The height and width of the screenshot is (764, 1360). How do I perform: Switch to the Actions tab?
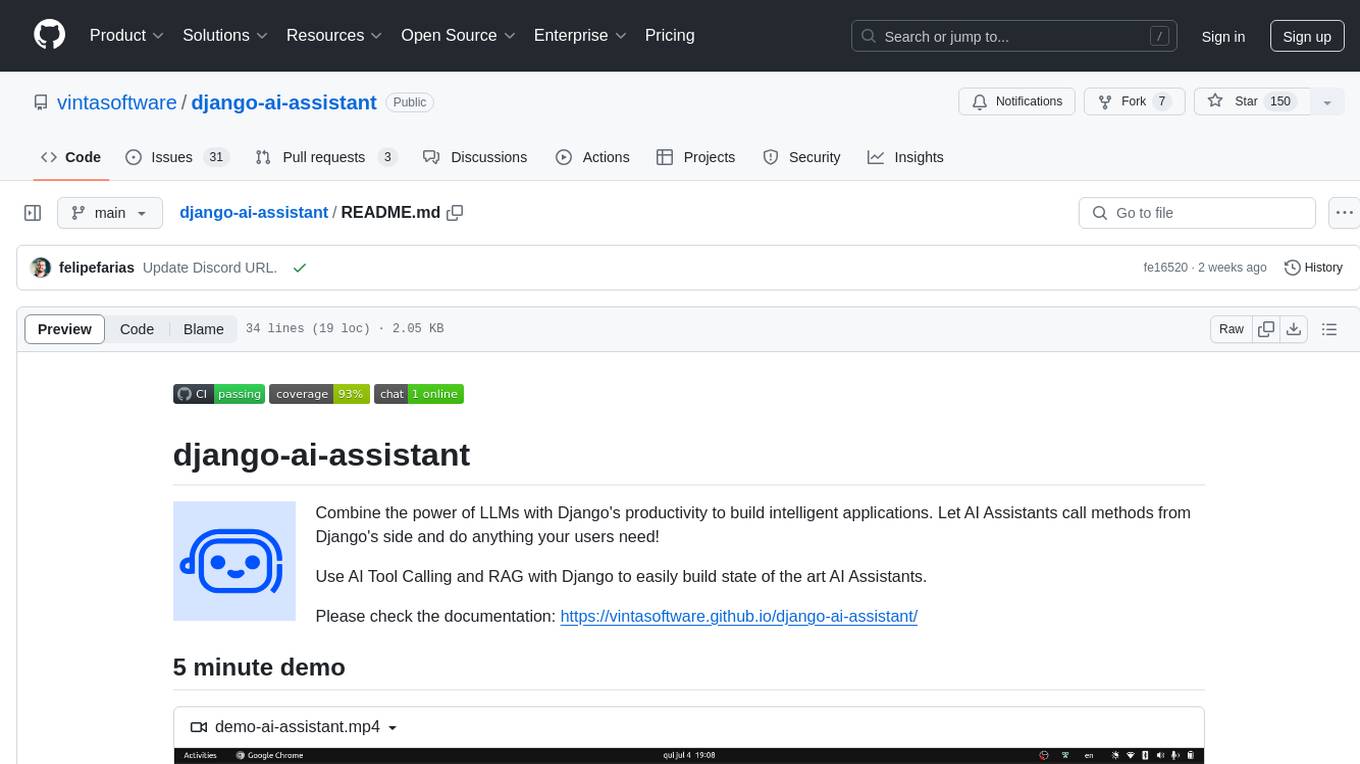(x=593, y=157)
